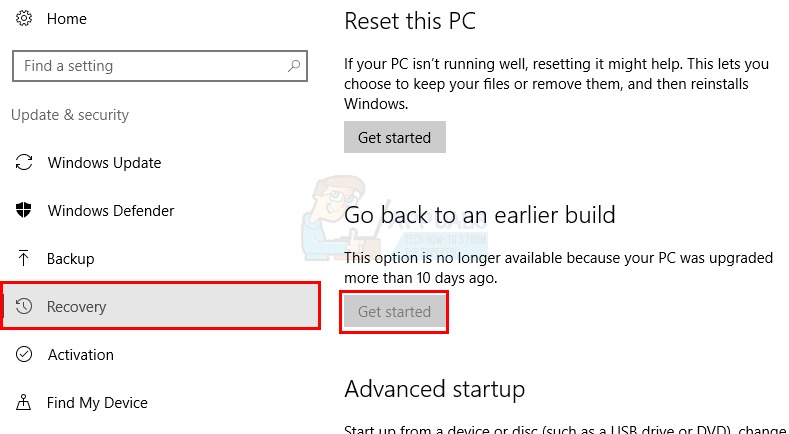The height and width of the screenshot is (434, 789).
Task: Open Find My Device text entry
Action: 97,403
